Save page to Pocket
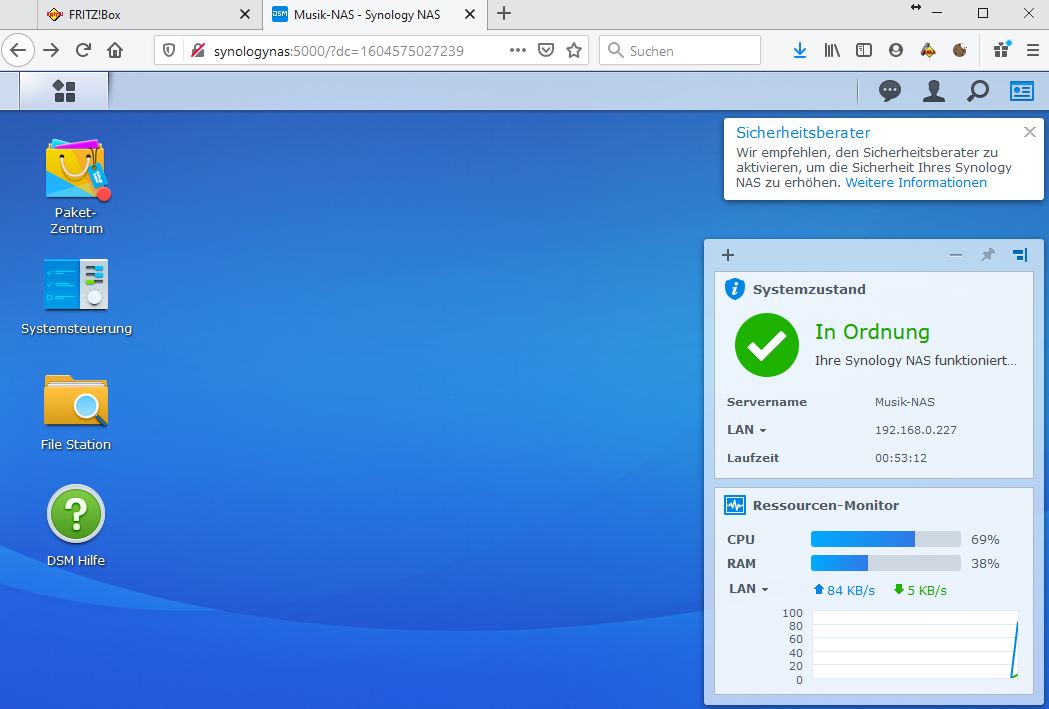The image size is (1049, 709). click(x=546, y=50)
